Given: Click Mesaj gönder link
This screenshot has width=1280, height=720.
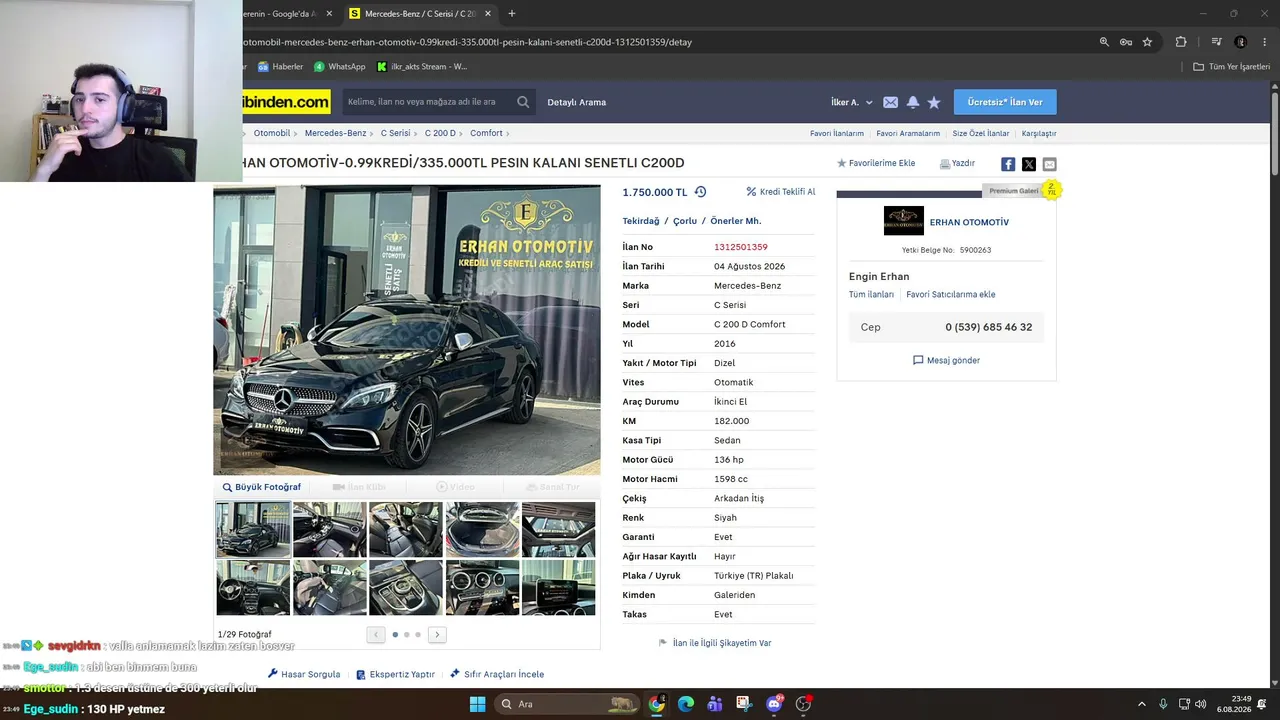Looking at the screenshot, I should [x=946, y=360].
